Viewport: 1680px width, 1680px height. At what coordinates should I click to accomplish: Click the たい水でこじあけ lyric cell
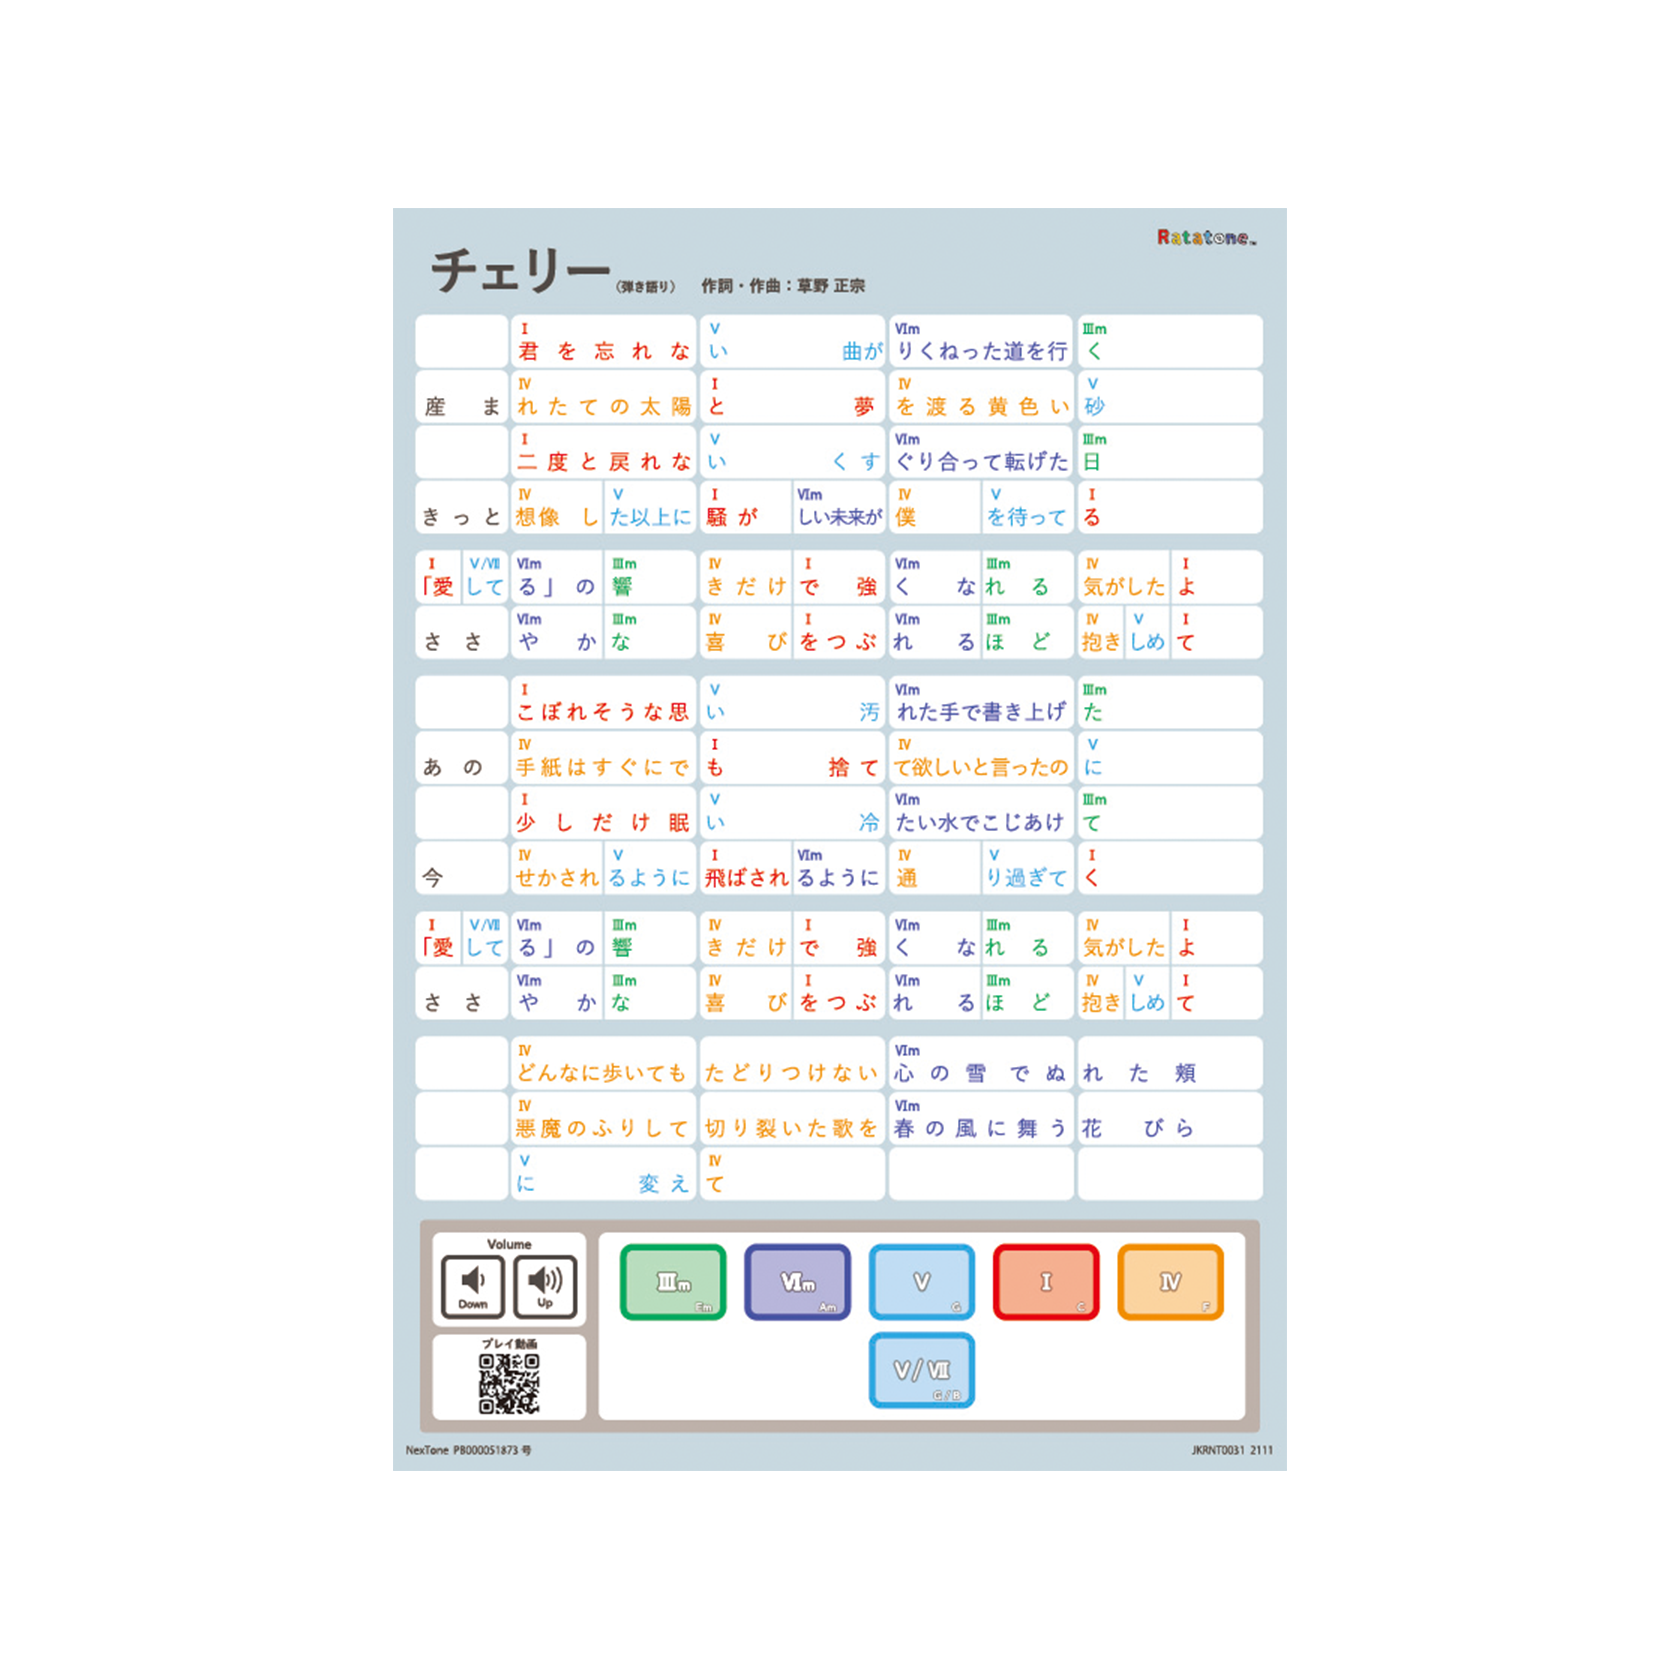981,813
